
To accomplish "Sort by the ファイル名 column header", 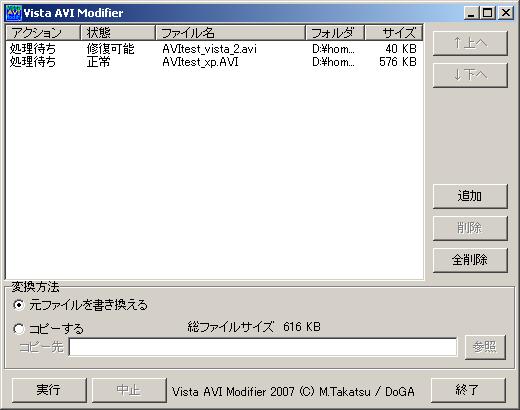I will coord(230,33).
